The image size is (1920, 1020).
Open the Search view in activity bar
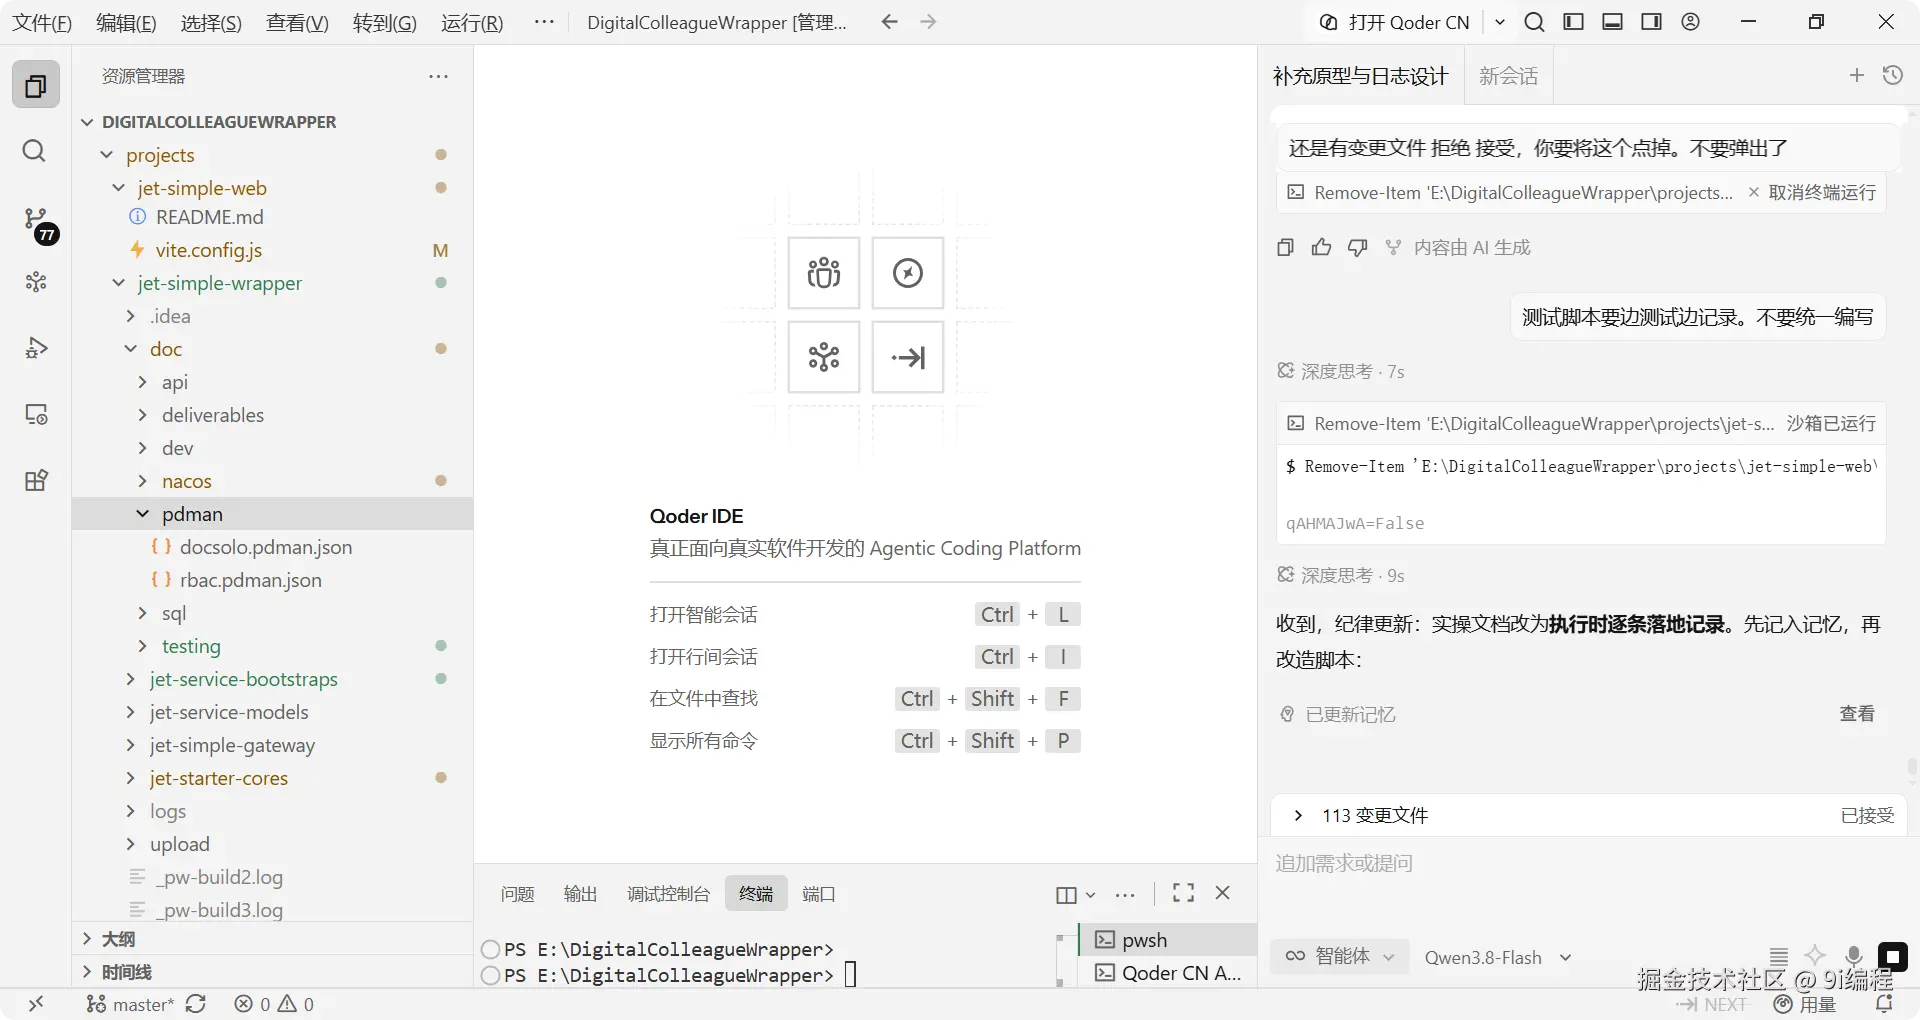[x=34, y=151]
